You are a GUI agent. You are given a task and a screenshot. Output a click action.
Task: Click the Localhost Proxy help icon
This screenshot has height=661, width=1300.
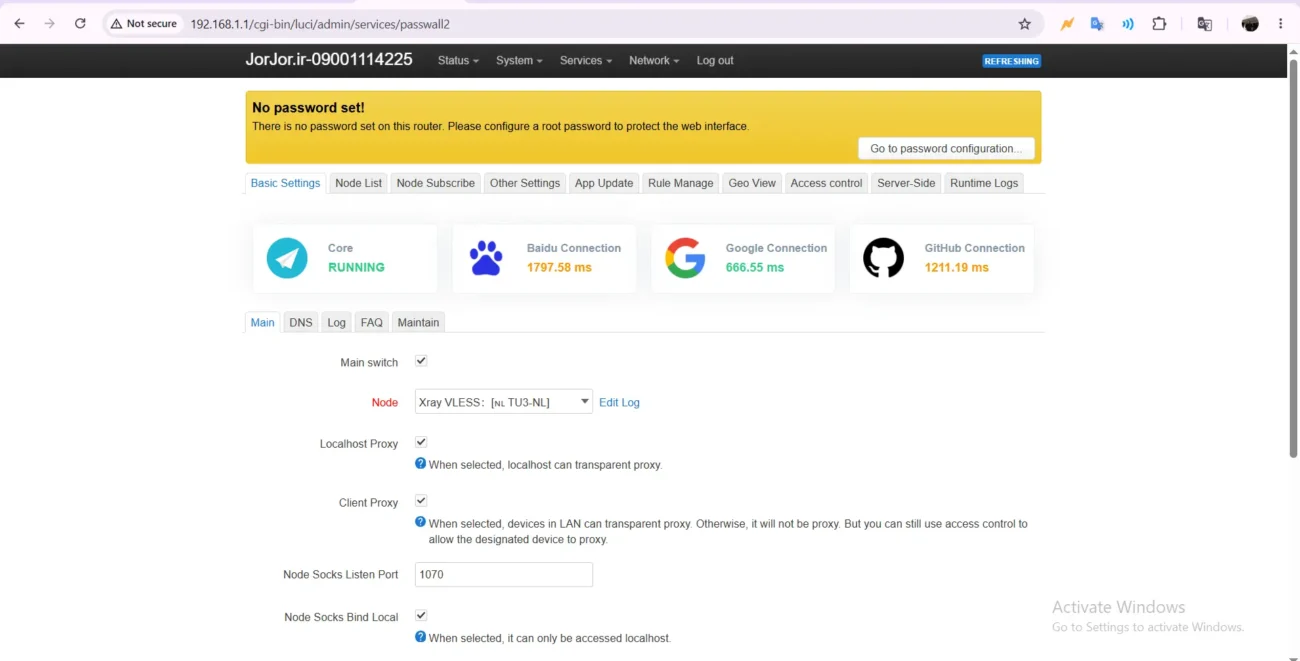pos(420,464)
